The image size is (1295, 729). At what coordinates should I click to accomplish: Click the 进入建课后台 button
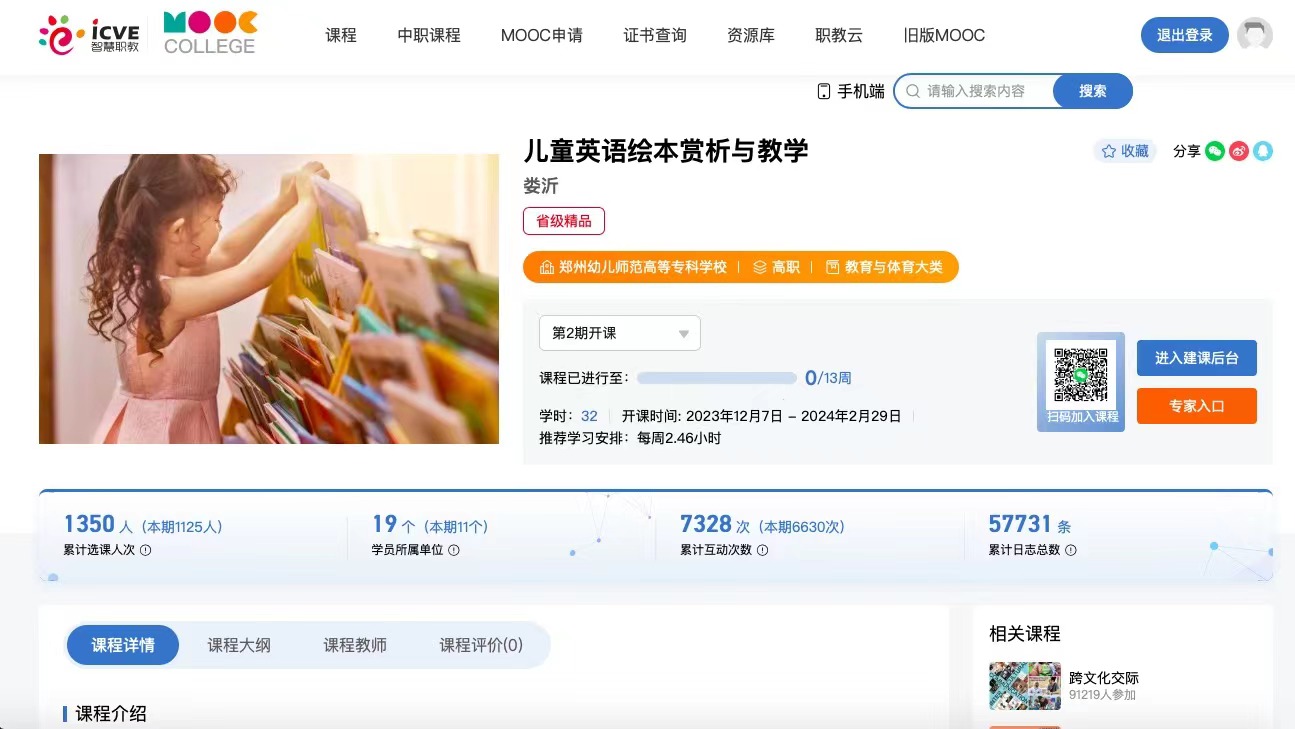click(x=1197, y=358)
